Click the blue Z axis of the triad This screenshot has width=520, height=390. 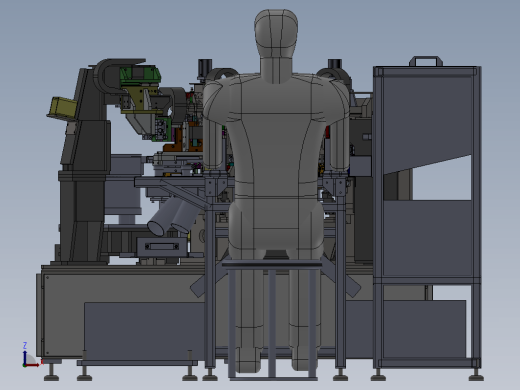25,354
